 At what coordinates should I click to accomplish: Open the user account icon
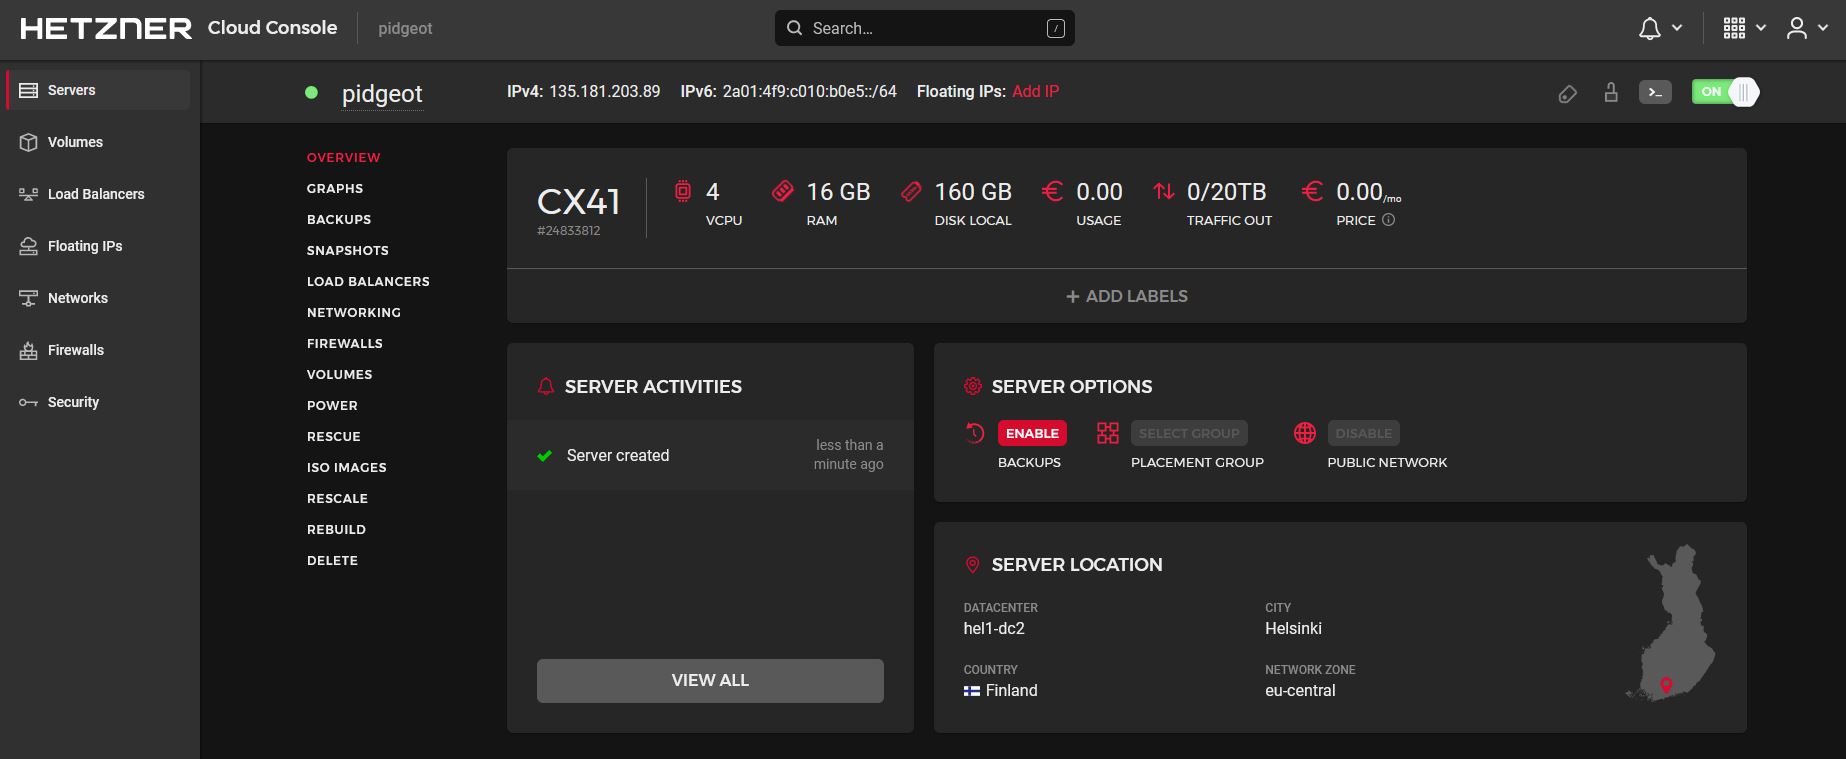tap(1797, 28)
